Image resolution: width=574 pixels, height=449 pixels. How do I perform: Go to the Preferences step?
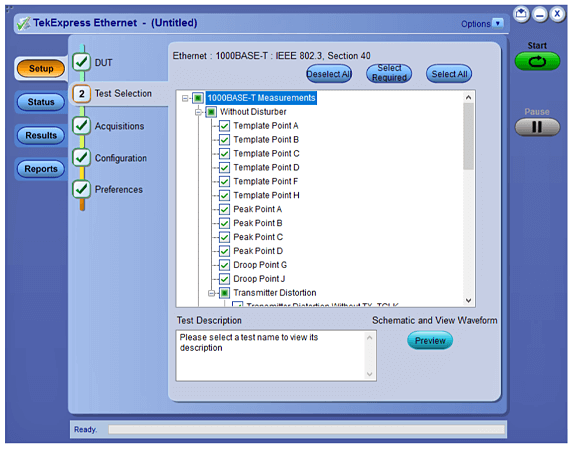[119, 190]
